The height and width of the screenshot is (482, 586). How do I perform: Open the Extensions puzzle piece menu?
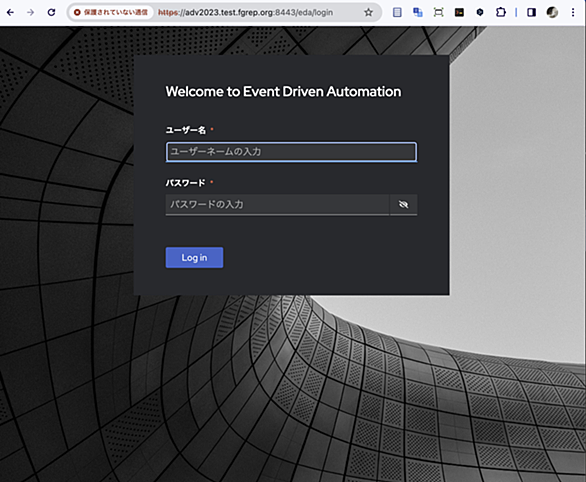(x=500, y=12)
